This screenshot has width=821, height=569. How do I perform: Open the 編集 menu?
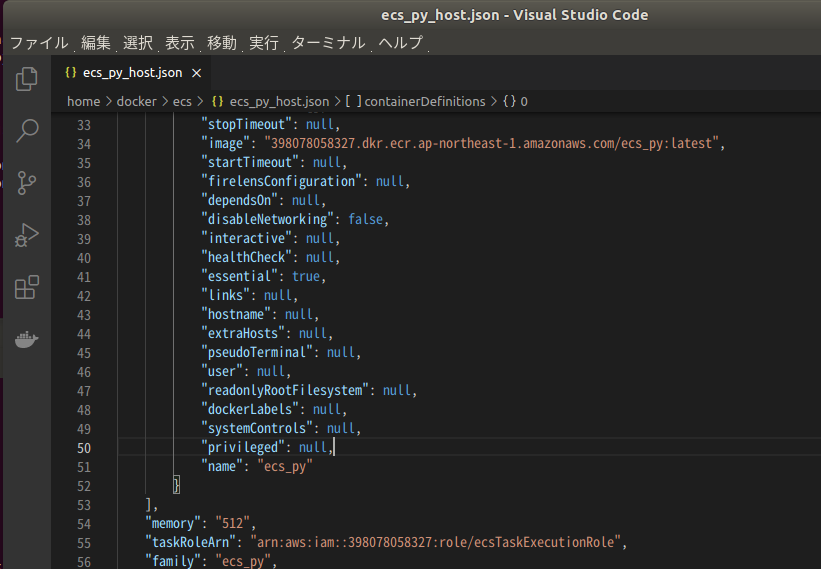(96, 42)
